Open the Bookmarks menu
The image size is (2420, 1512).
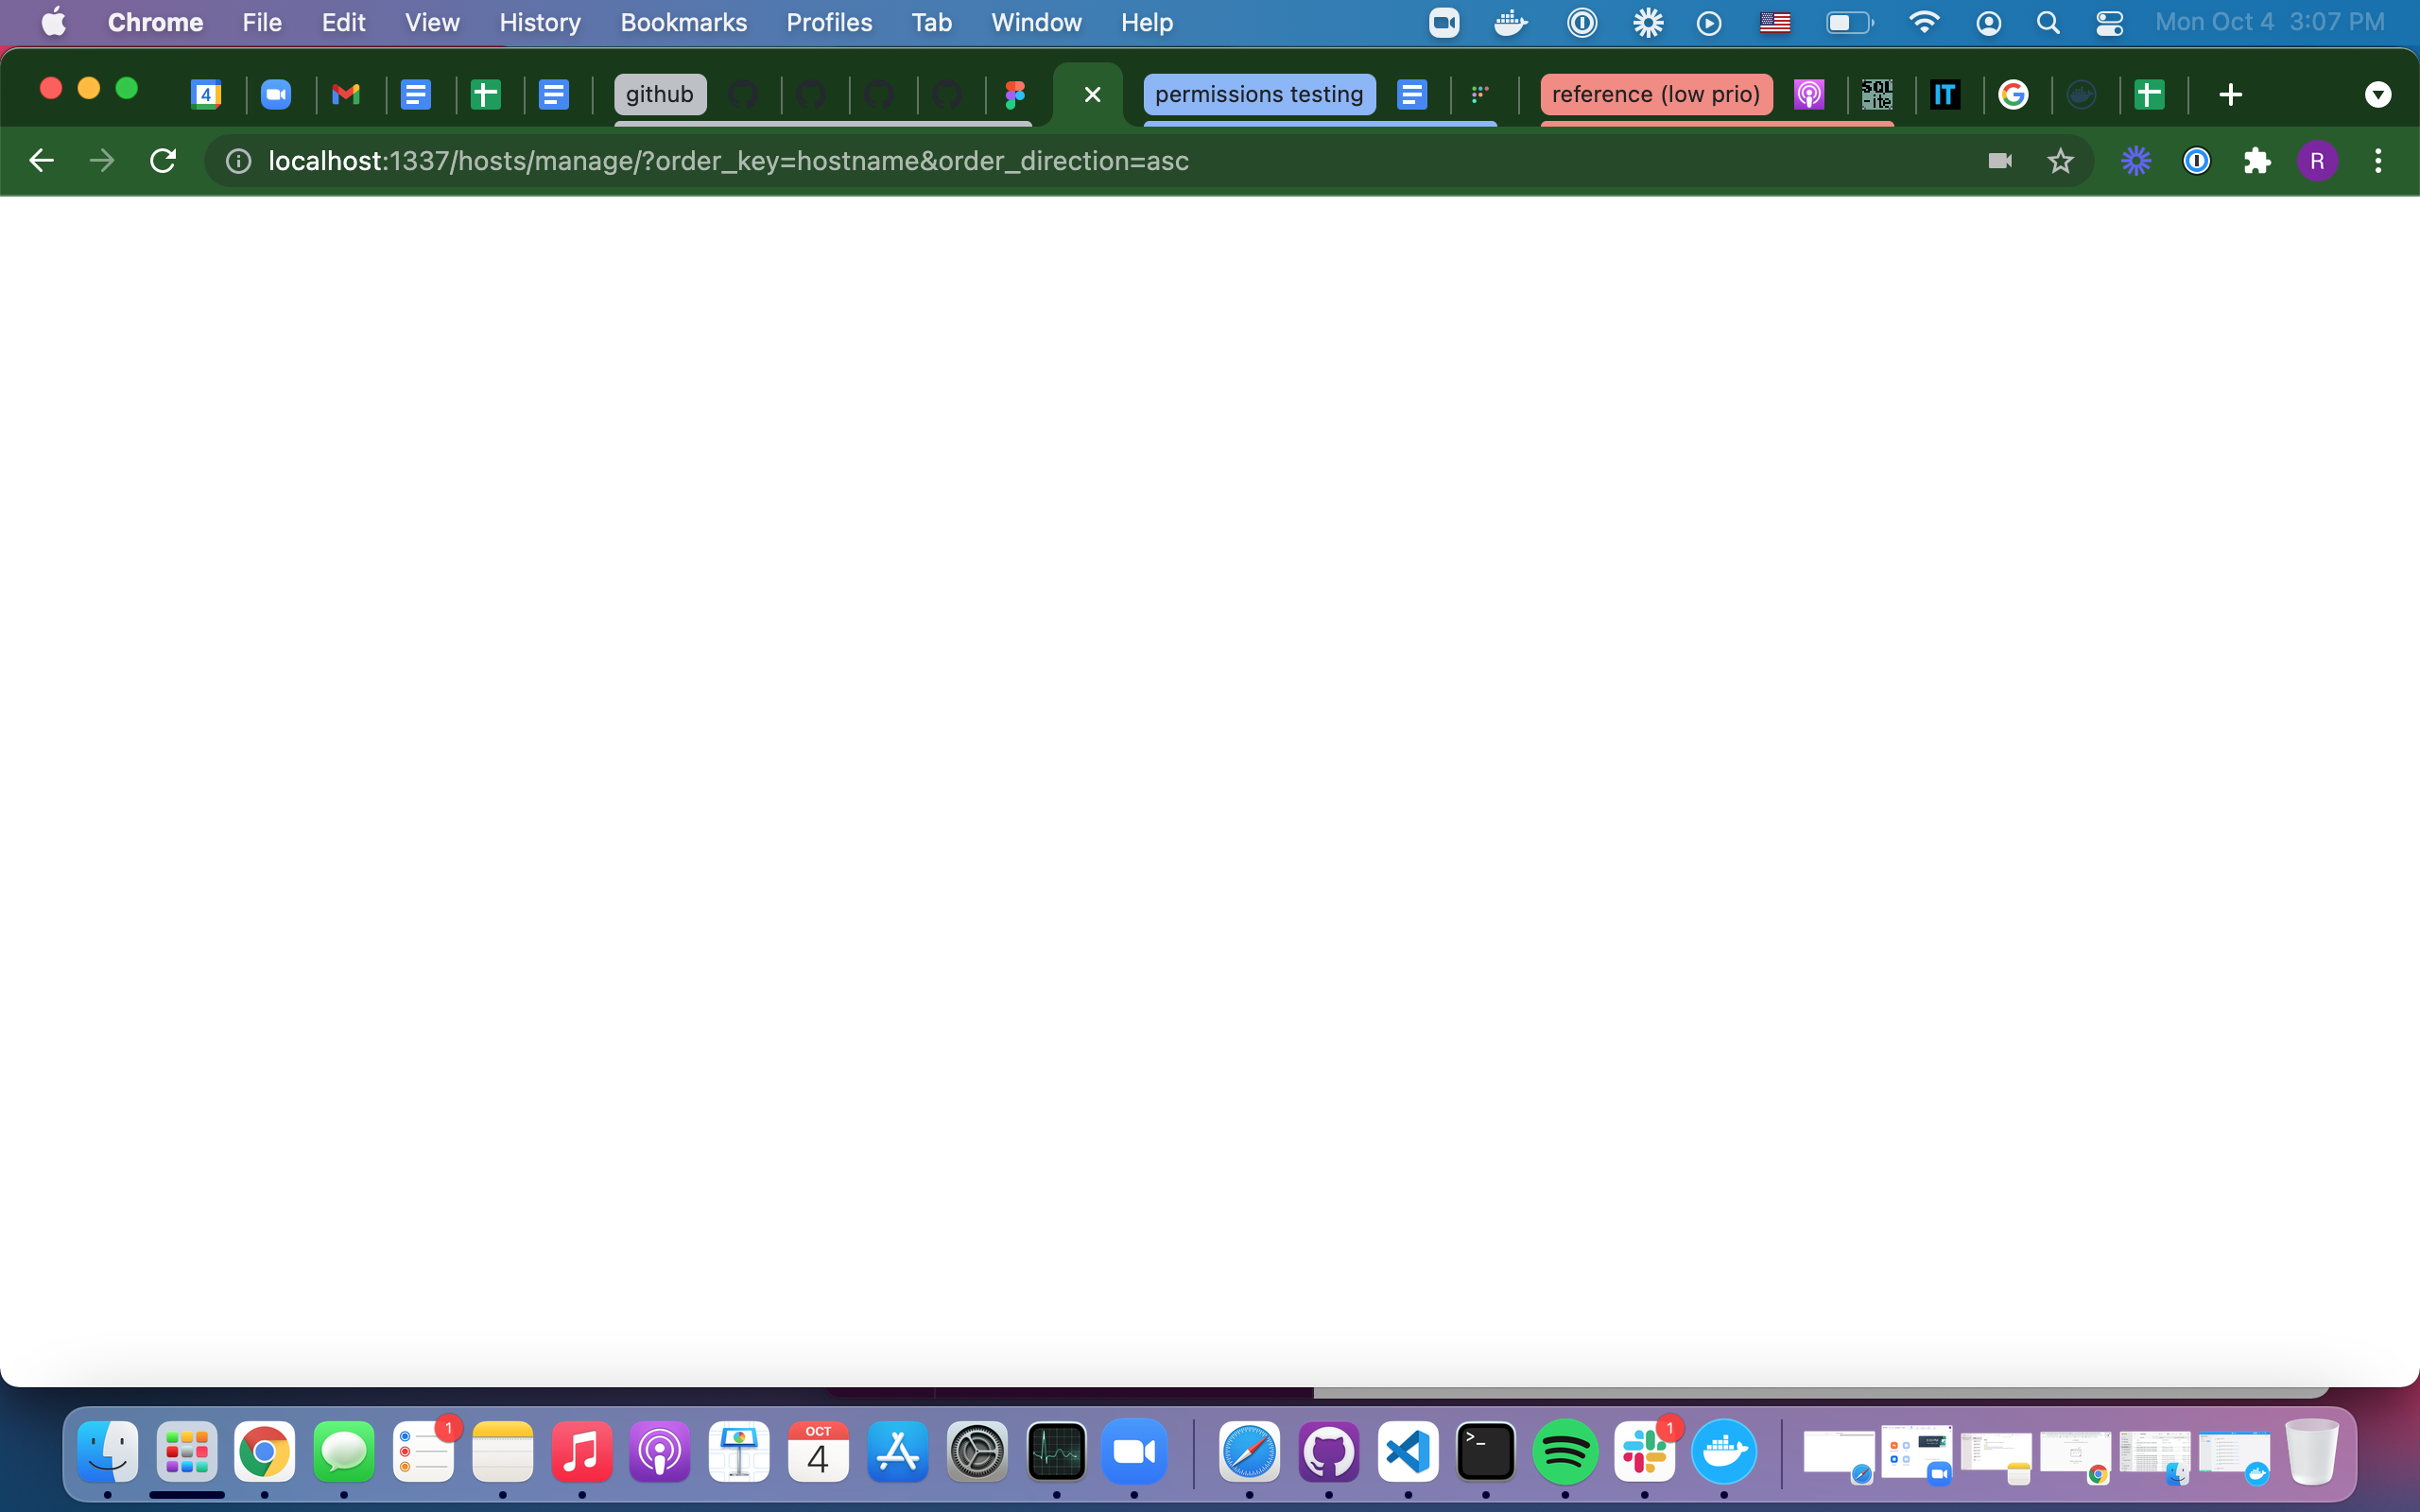click(683, 22)
